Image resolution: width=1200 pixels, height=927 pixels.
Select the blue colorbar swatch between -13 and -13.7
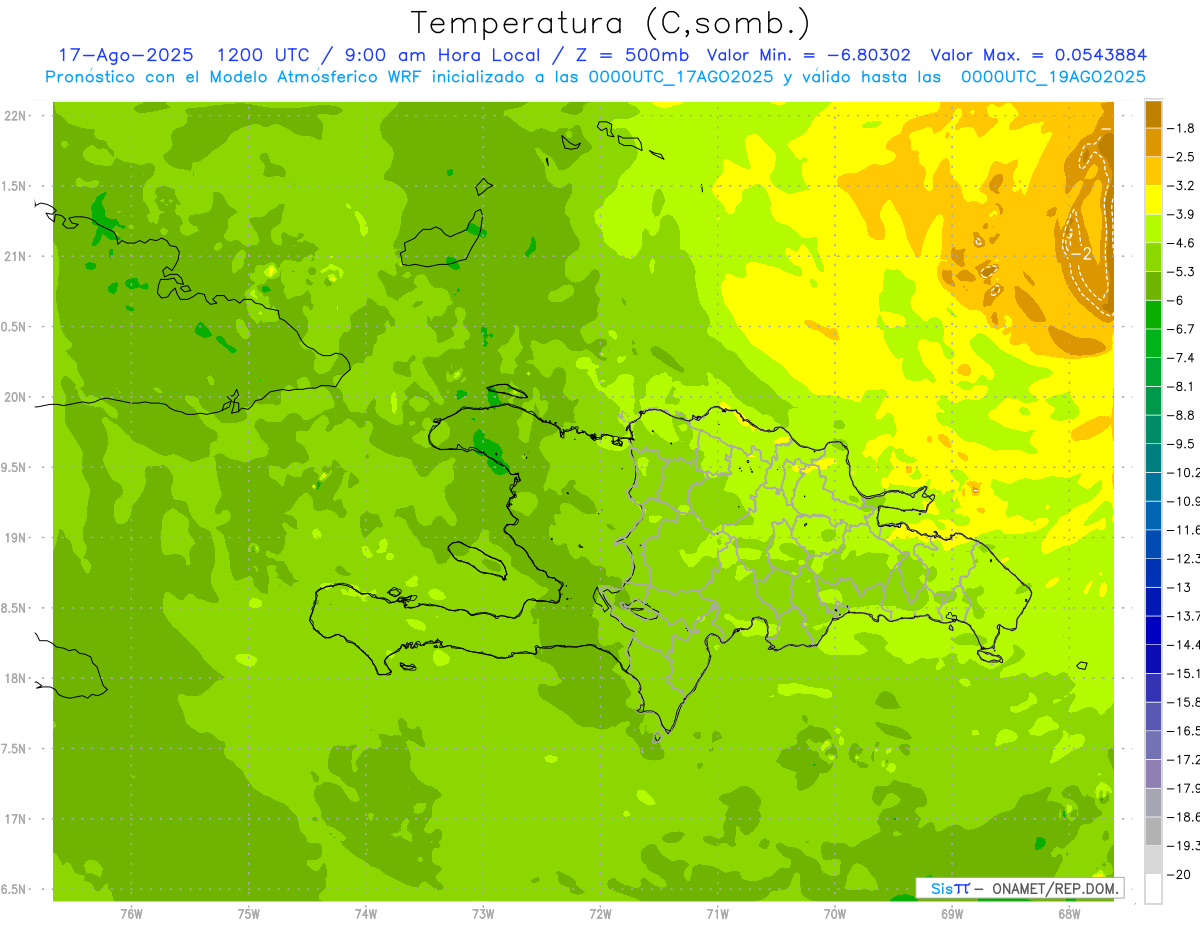[x=1153, y=602]
